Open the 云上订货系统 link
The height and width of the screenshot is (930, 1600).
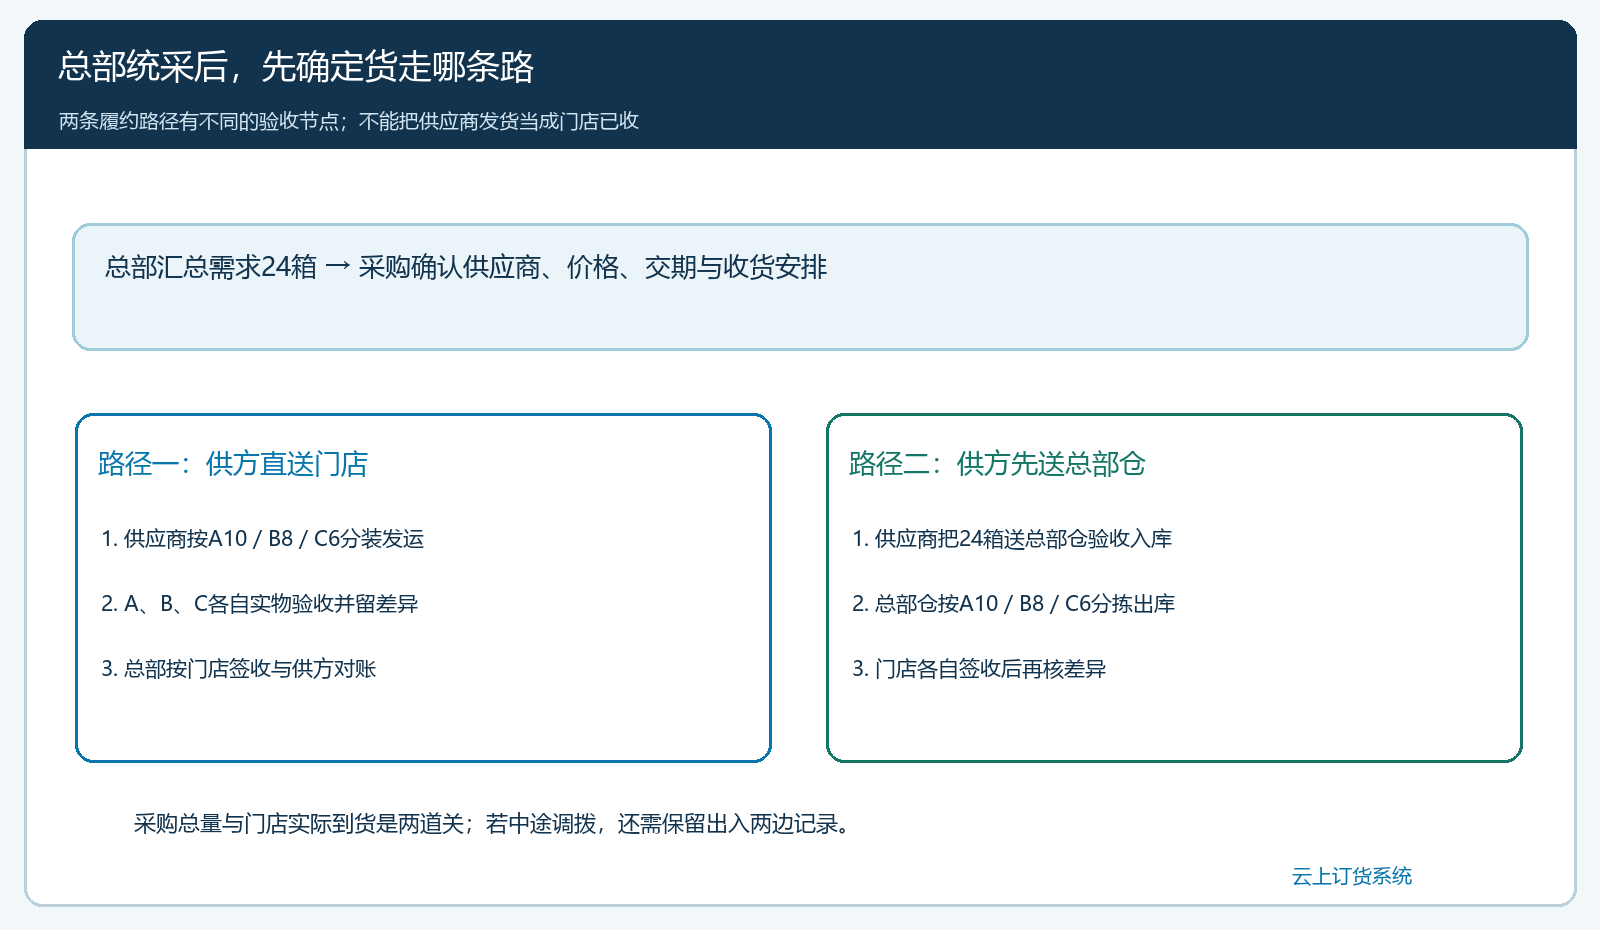(1352, 876)
